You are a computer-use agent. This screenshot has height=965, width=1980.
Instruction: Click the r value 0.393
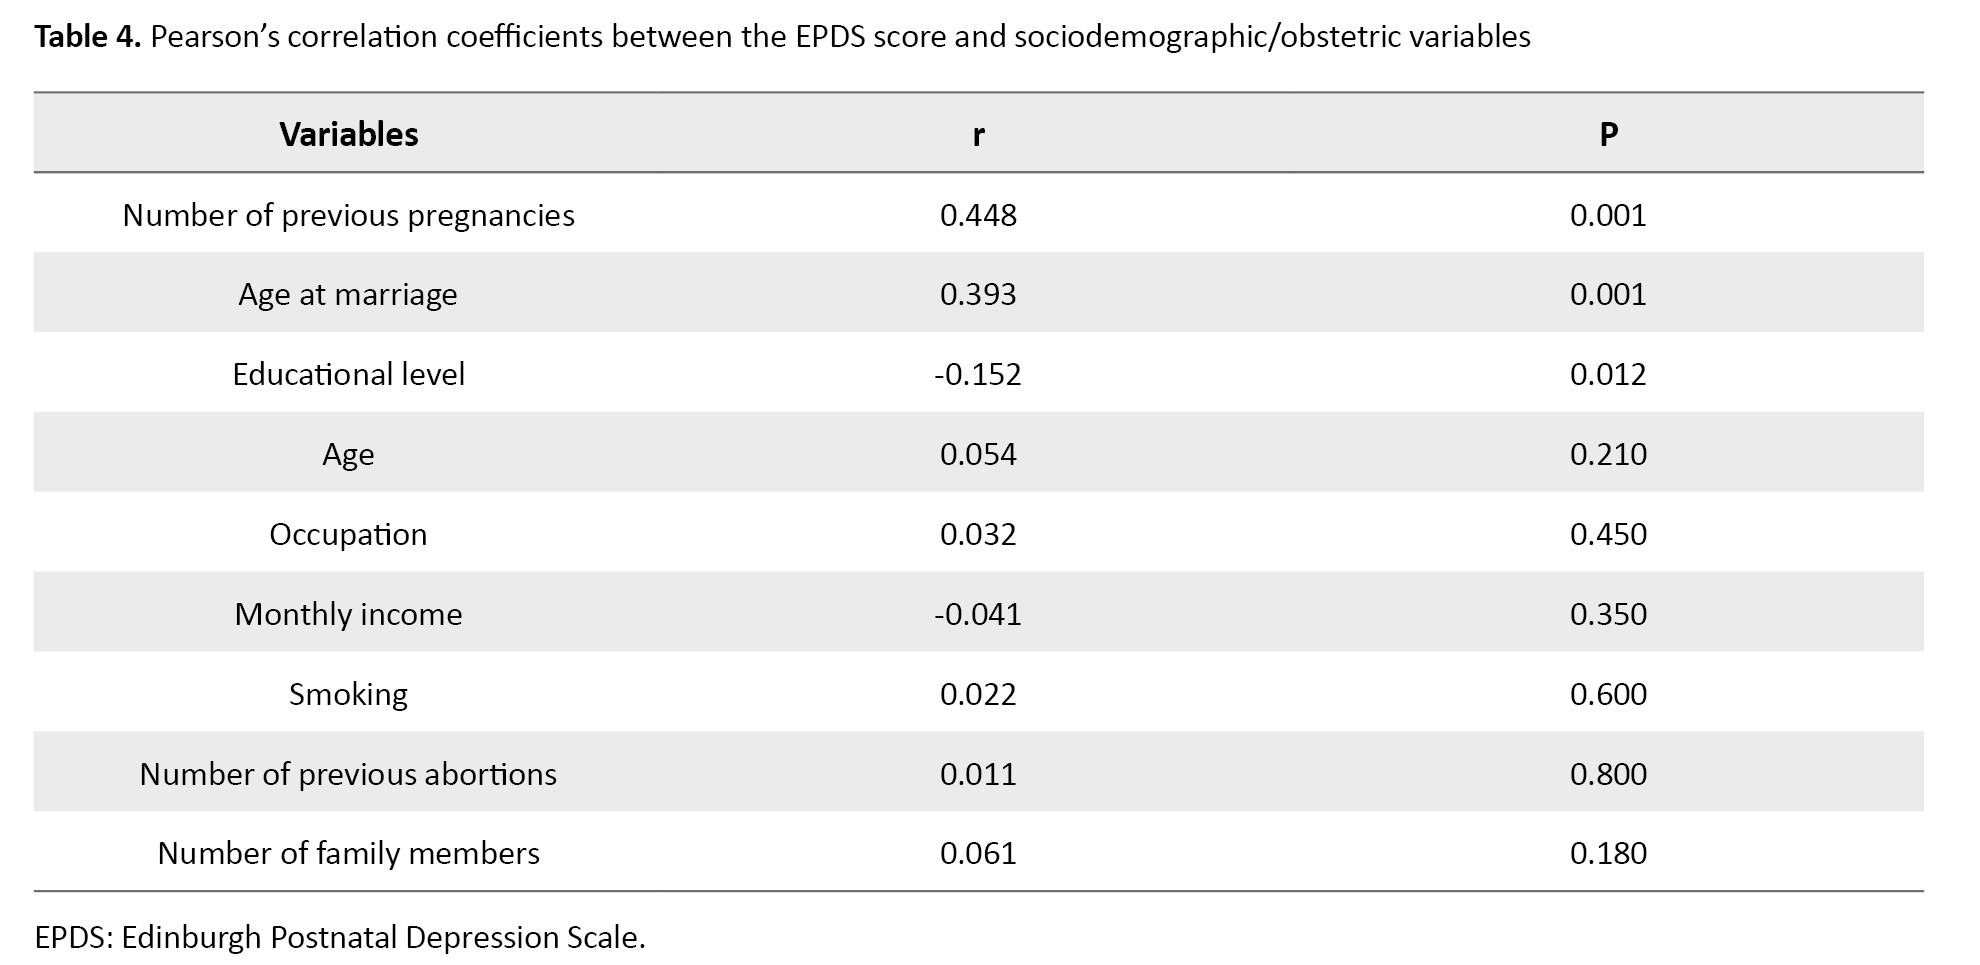pos(978,294)
